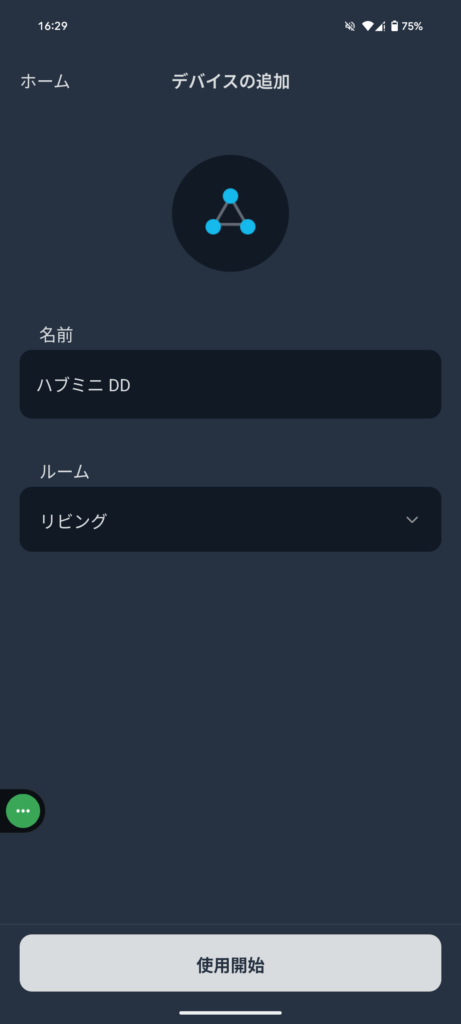Go back via ホーム link

click(x=45, y=82)
